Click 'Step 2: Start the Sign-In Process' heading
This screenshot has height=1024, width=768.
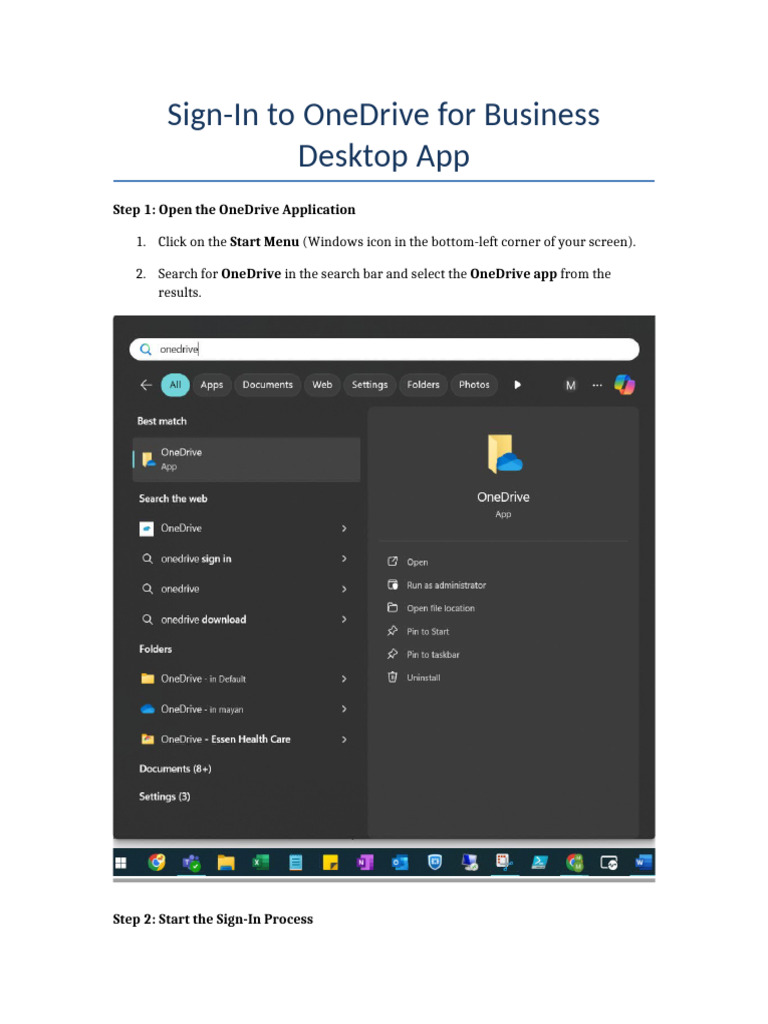pyautogui.click(x=213, y=919)
